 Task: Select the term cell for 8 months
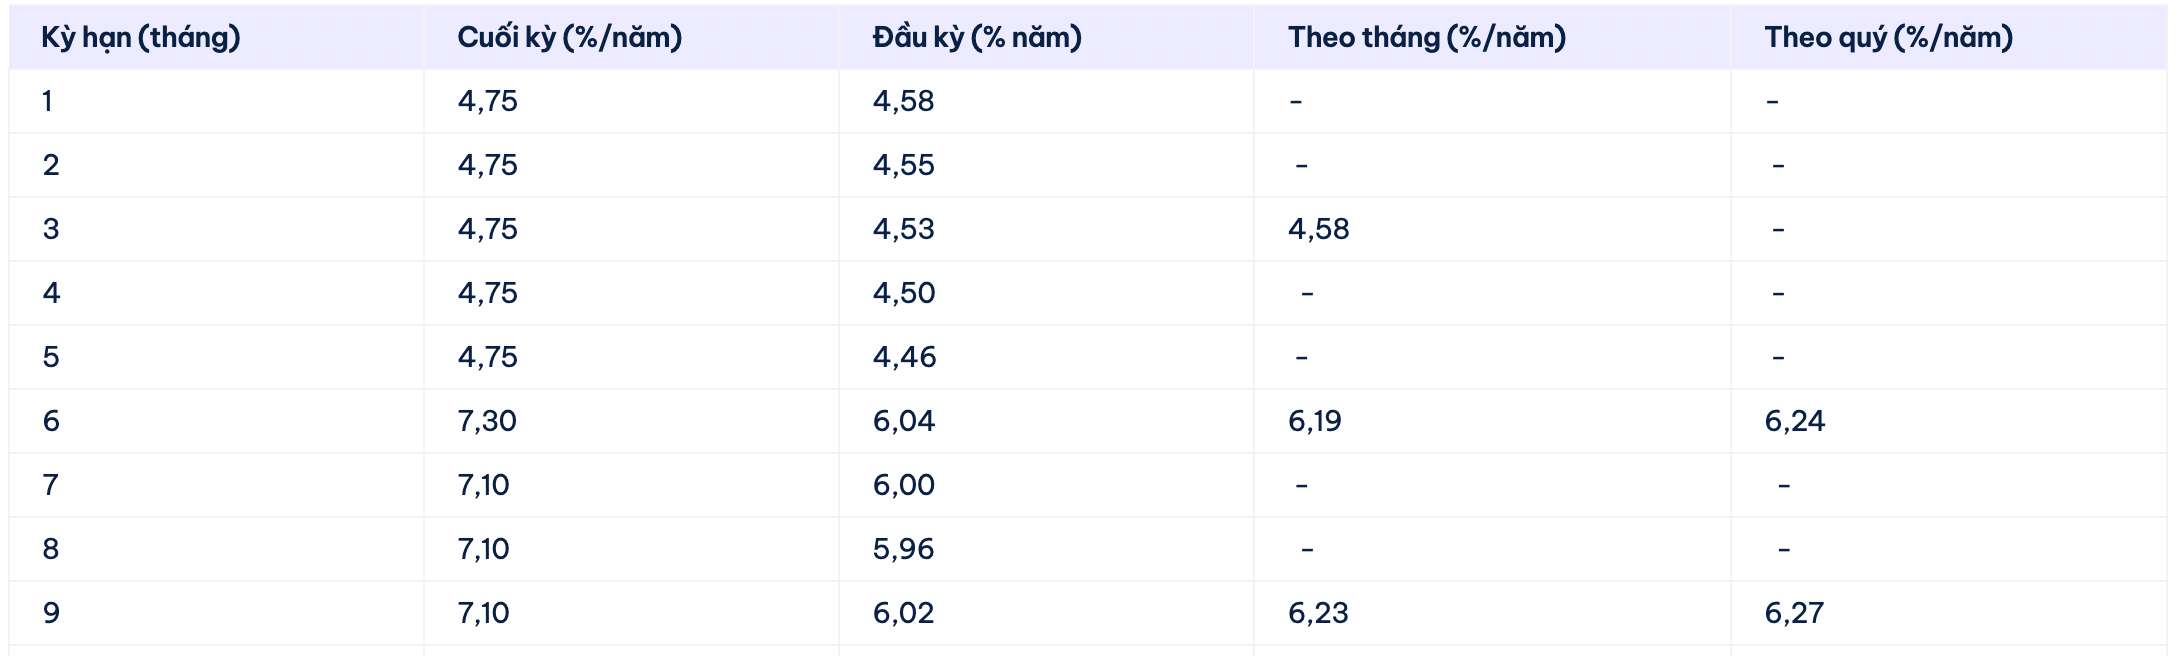coord(51,549)
